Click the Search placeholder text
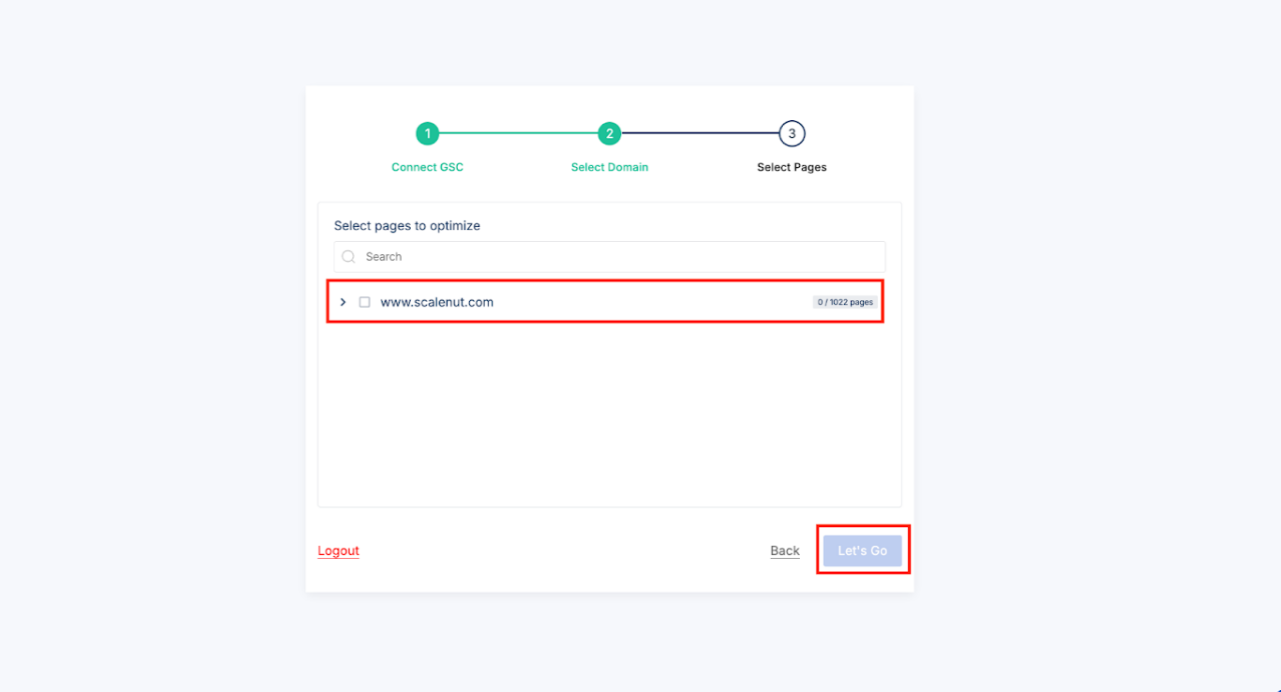The width and height of the screenshot is (1281, 692). (384, 257)
